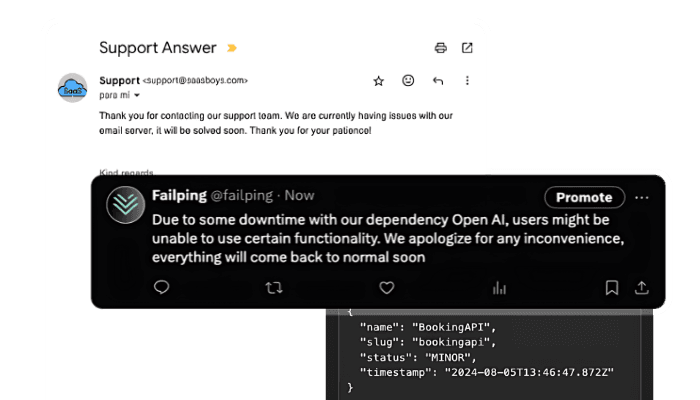
Task: Open the email in a new window
Action: coord(467,48)
